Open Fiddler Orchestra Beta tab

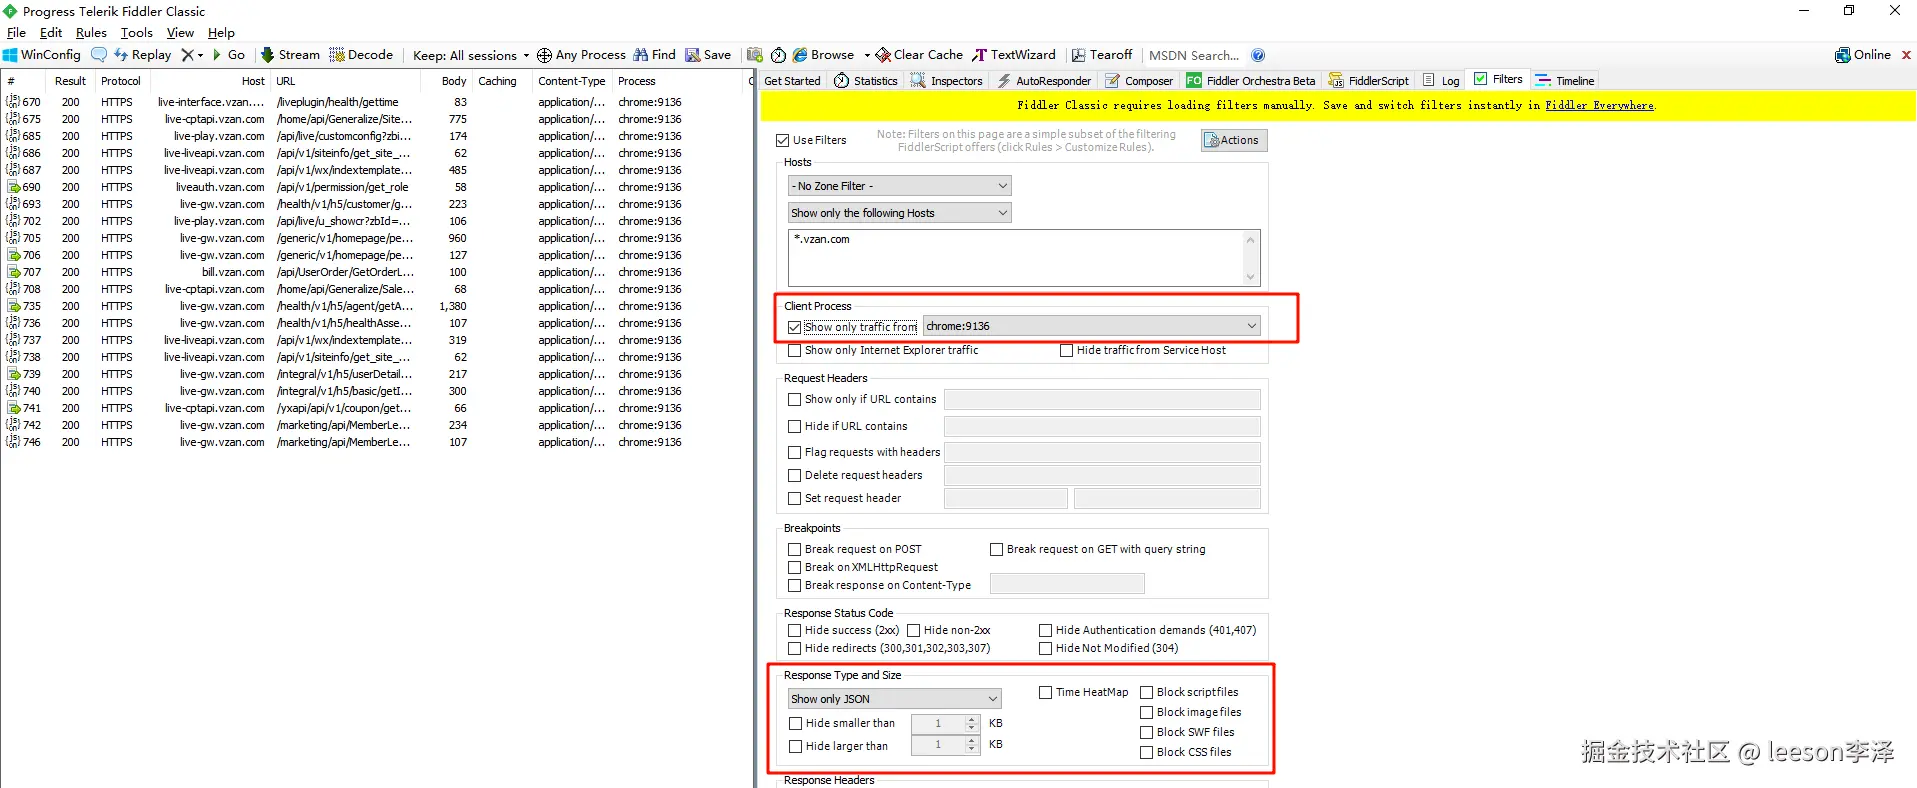pos(1251,81)
